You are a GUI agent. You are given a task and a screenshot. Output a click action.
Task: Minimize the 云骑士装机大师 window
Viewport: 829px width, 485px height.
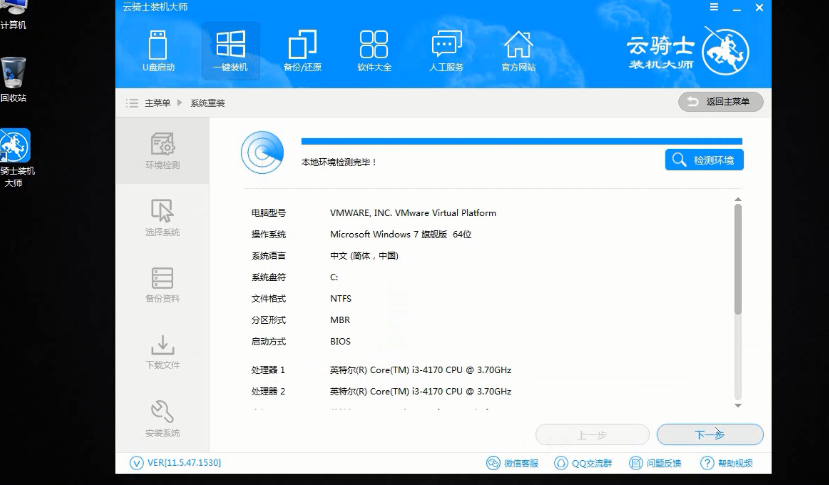[x=736, y=8]
